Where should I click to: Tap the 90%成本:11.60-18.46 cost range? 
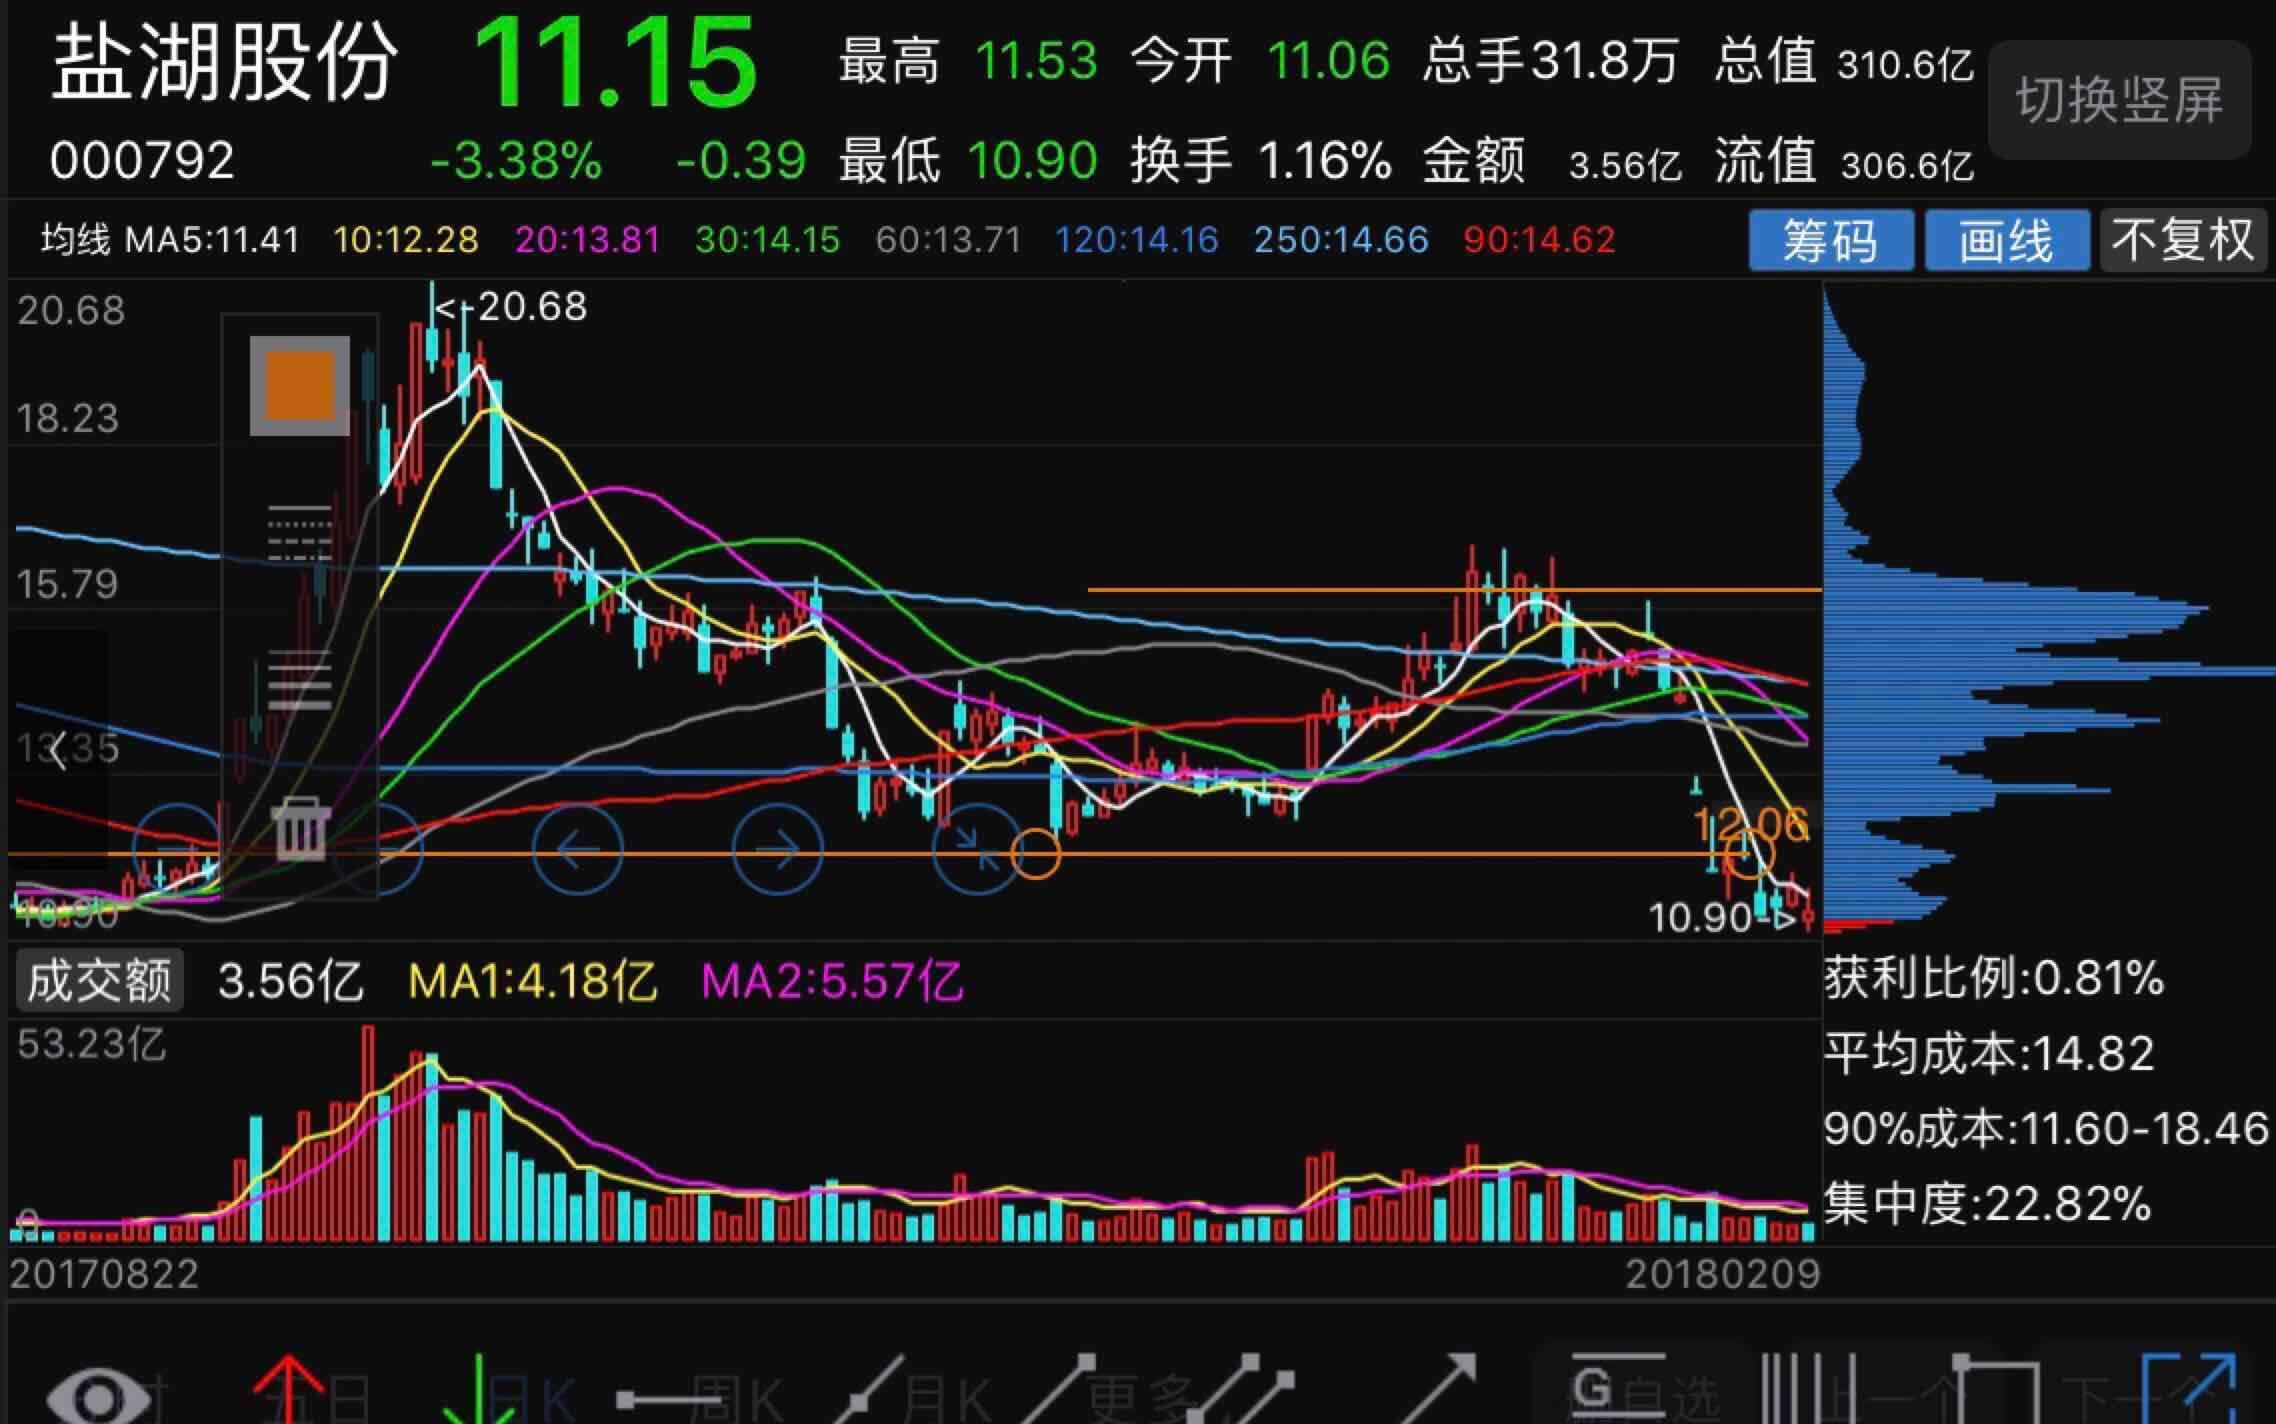tap(2046, 1128)
